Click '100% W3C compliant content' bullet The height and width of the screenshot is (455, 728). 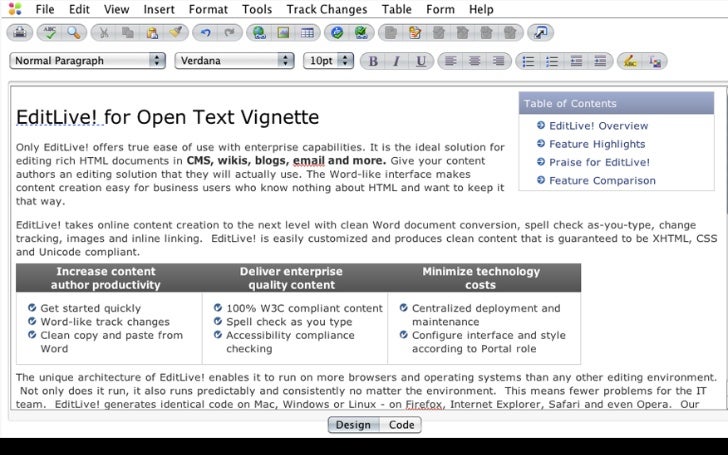click(x=305, y=308)
